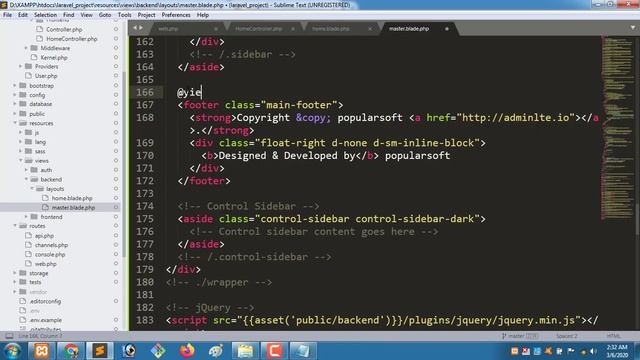
Task: Click the public folder icon
Action: pos(23,113)
